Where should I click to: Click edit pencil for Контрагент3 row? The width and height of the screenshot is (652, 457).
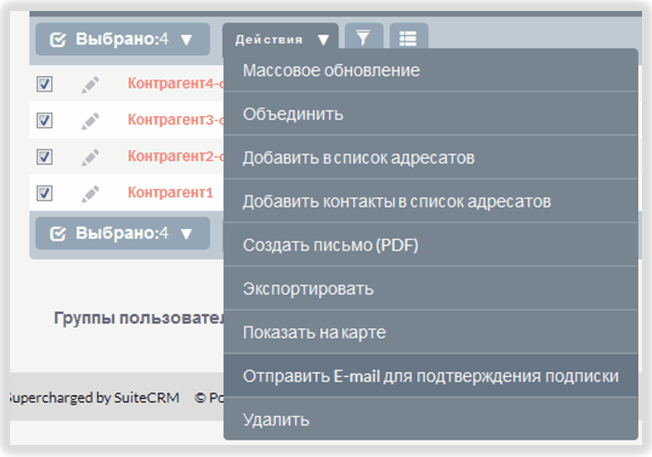[x=91, y=120]
